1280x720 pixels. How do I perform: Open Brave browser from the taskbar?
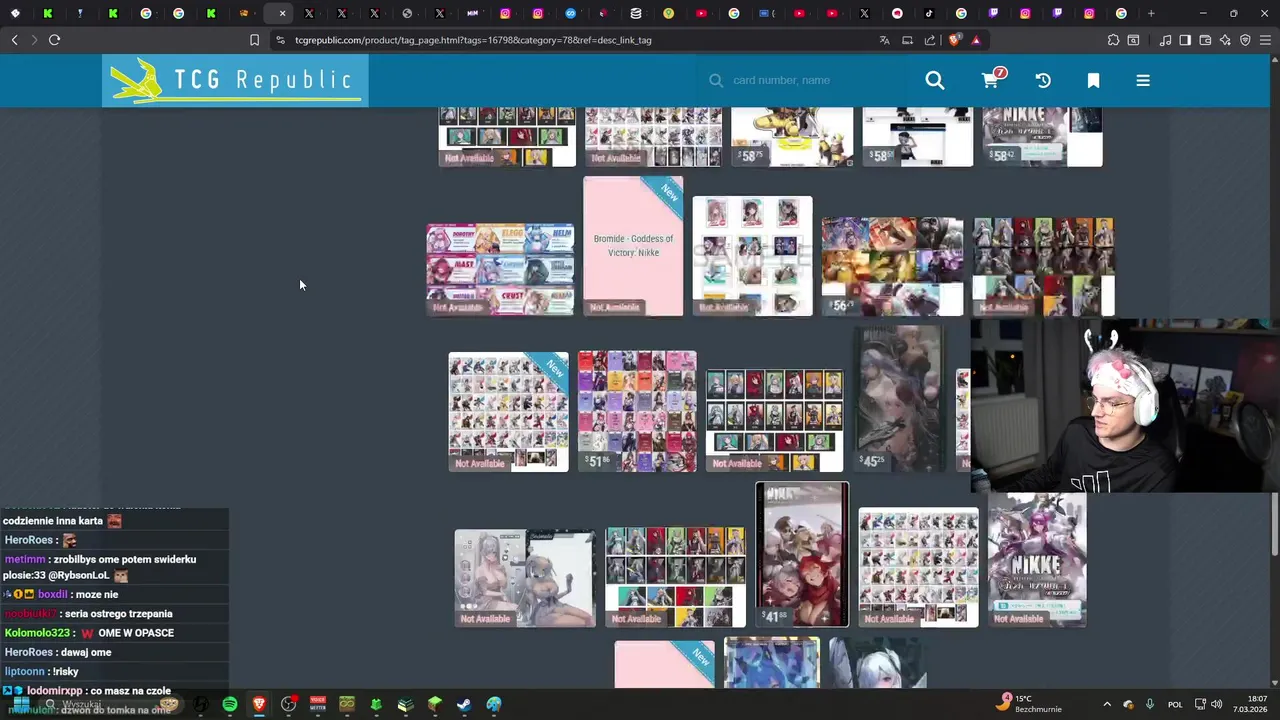coord(259,704)
